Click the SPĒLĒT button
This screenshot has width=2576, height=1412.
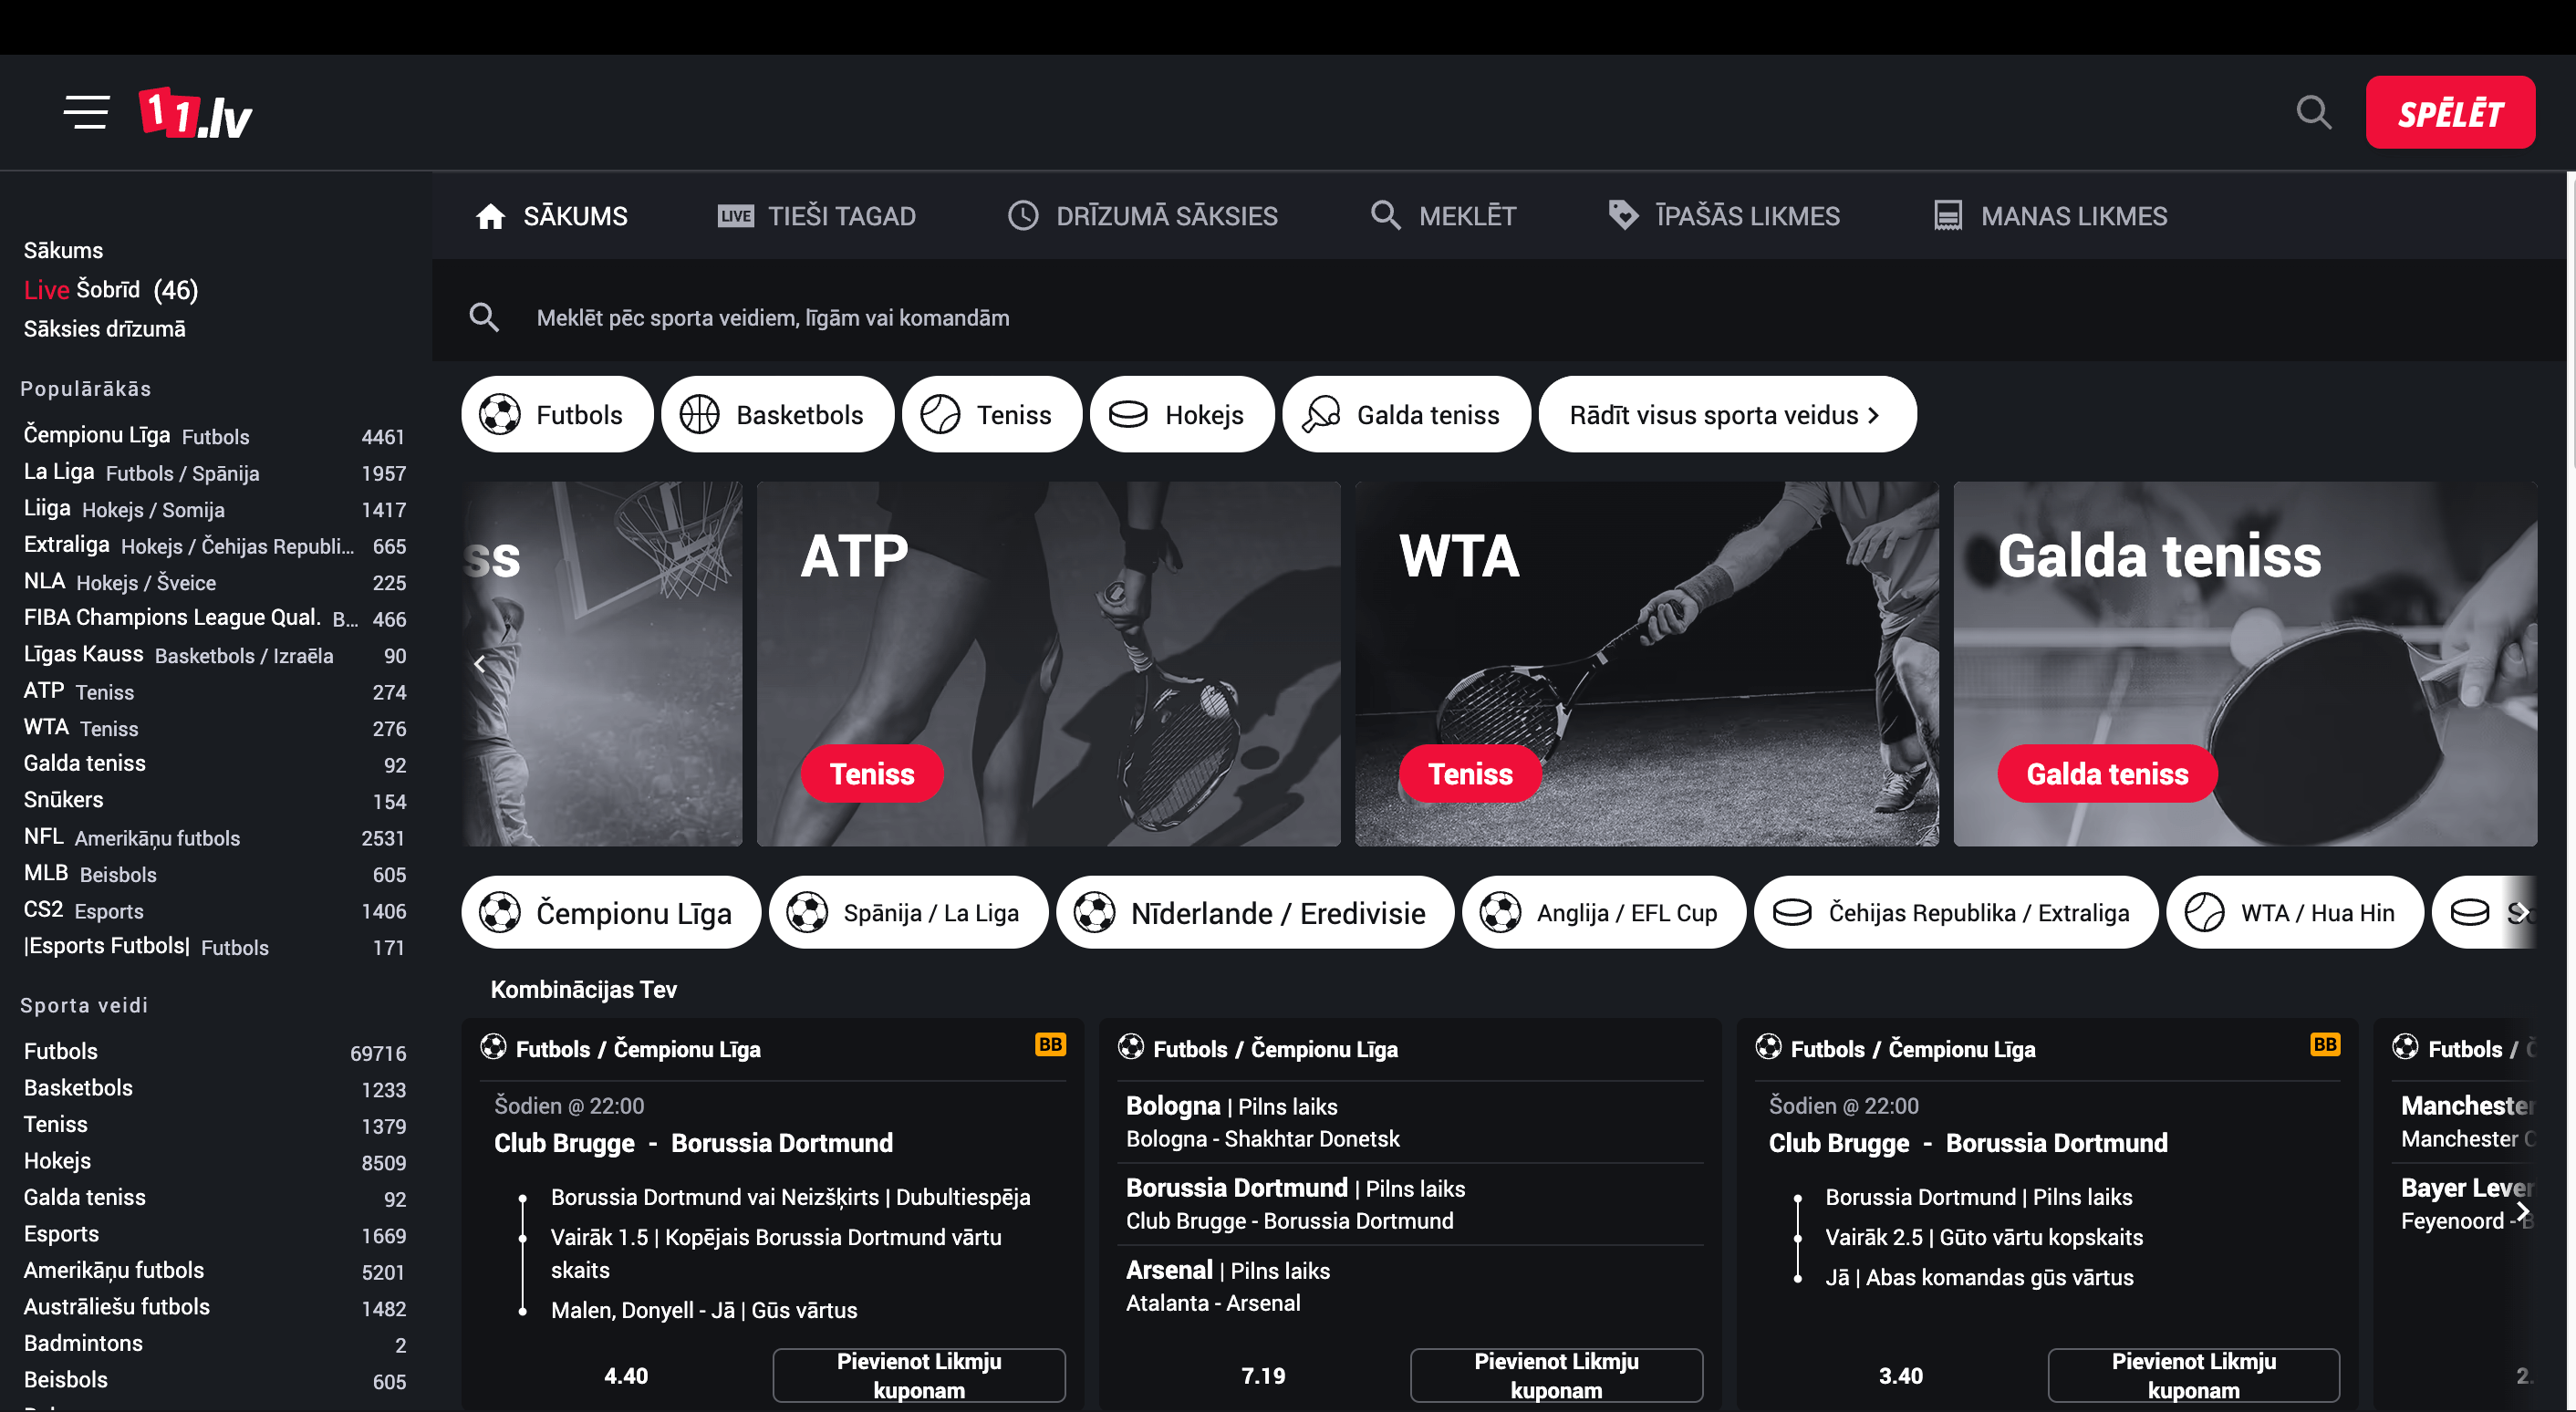(x=2449, y=112)
